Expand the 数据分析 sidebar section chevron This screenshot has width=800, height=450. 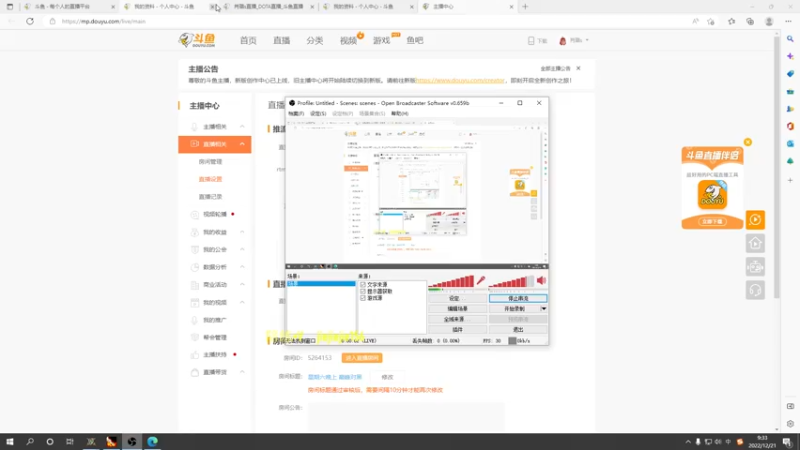(x=242, y=267)
